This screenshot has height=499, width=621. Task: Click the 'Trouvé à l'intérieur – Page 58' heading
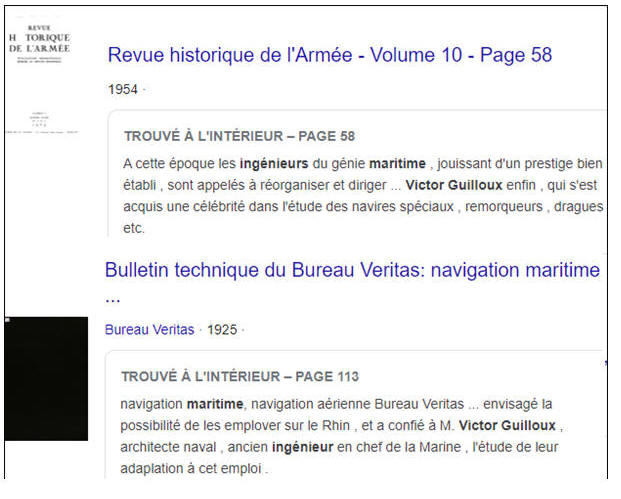point(240,136)
